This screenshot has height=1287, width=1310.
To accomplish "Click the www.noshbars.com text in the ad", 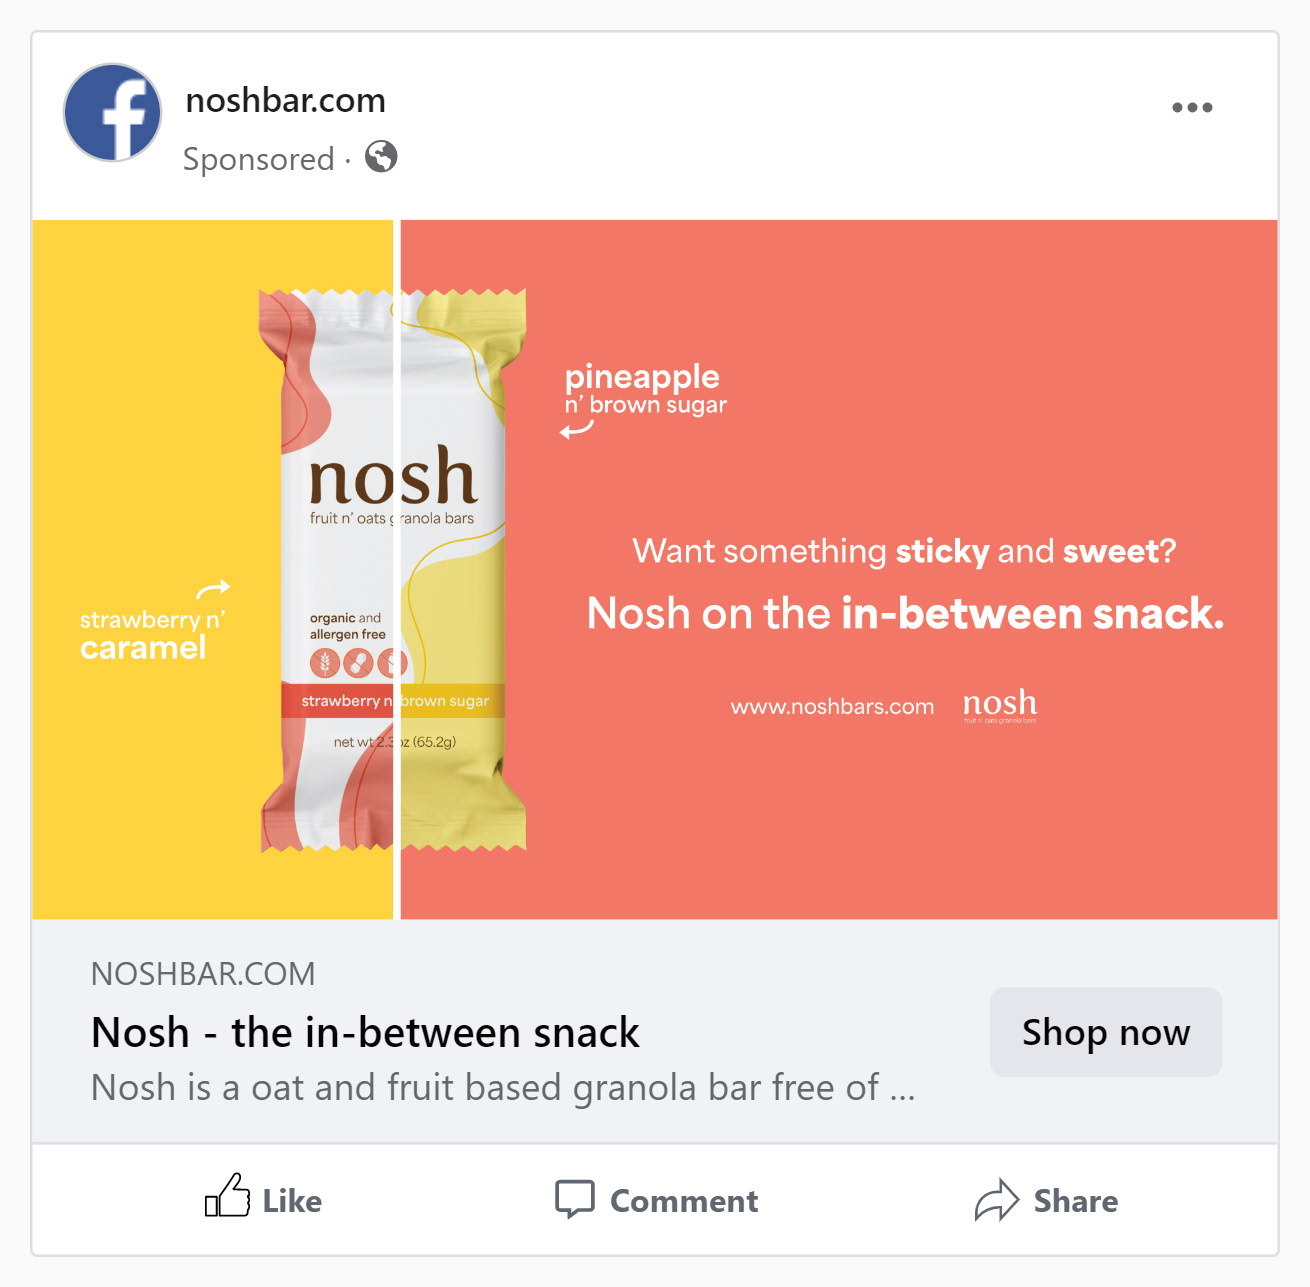I will tap(832, 707).
